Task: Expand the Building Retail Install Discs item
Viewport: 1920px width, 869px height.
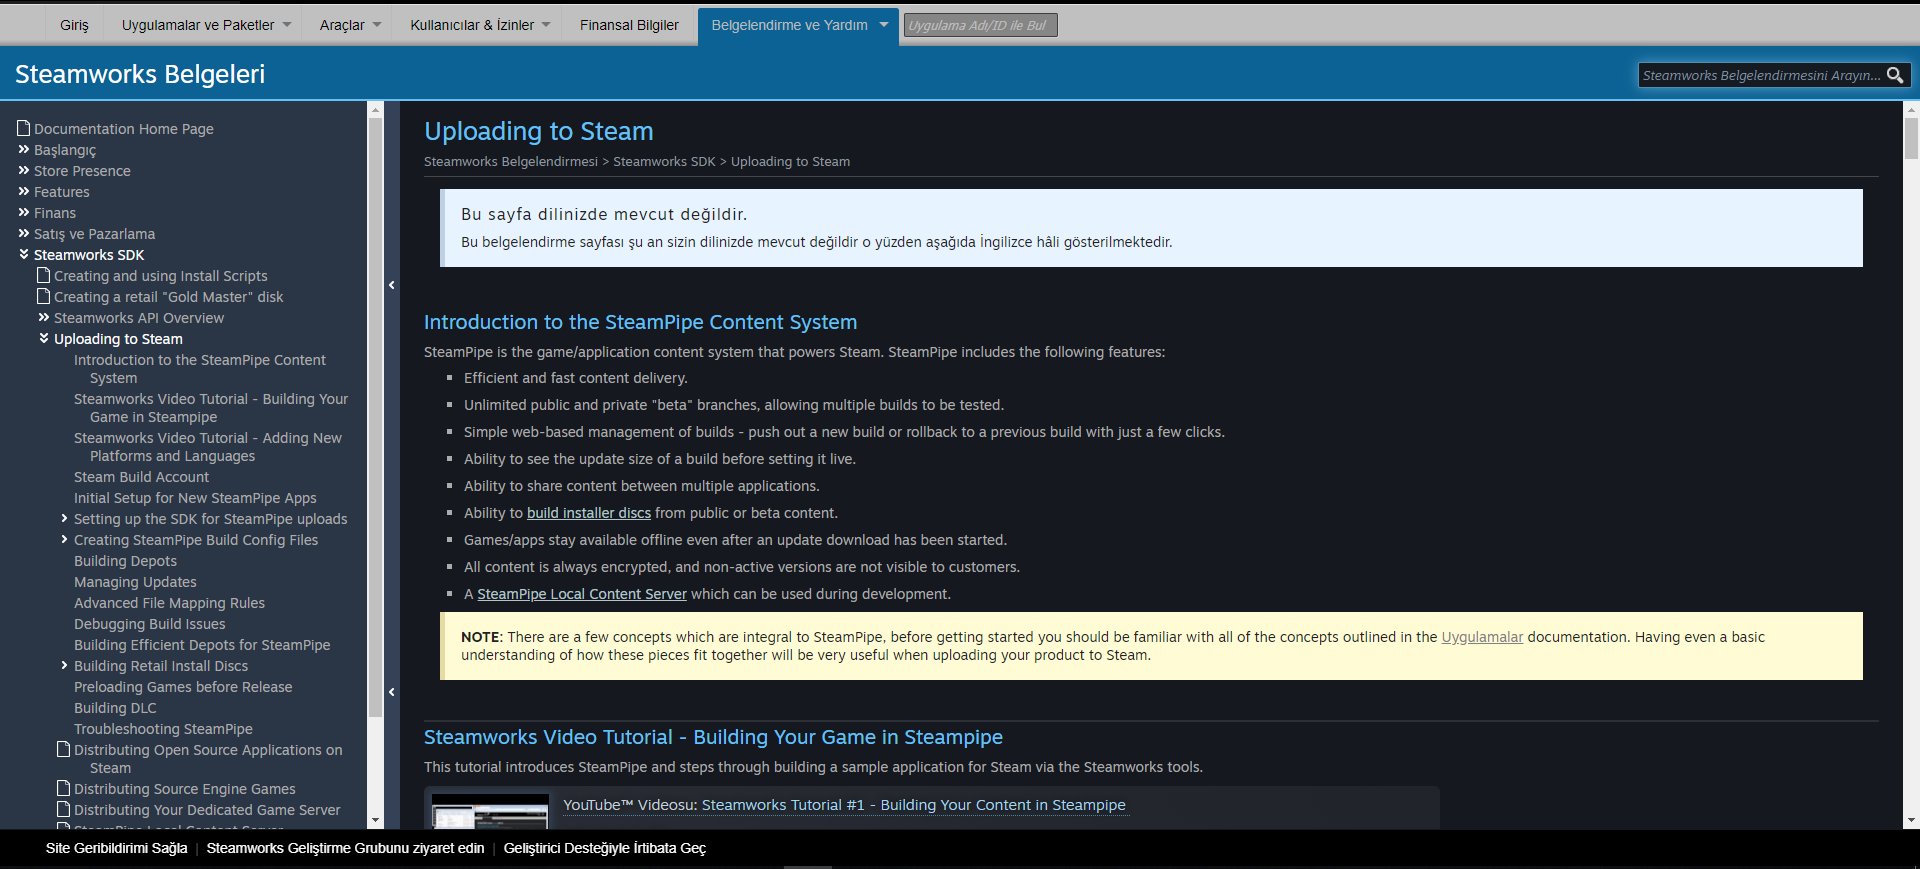Action: coord(64,665)
